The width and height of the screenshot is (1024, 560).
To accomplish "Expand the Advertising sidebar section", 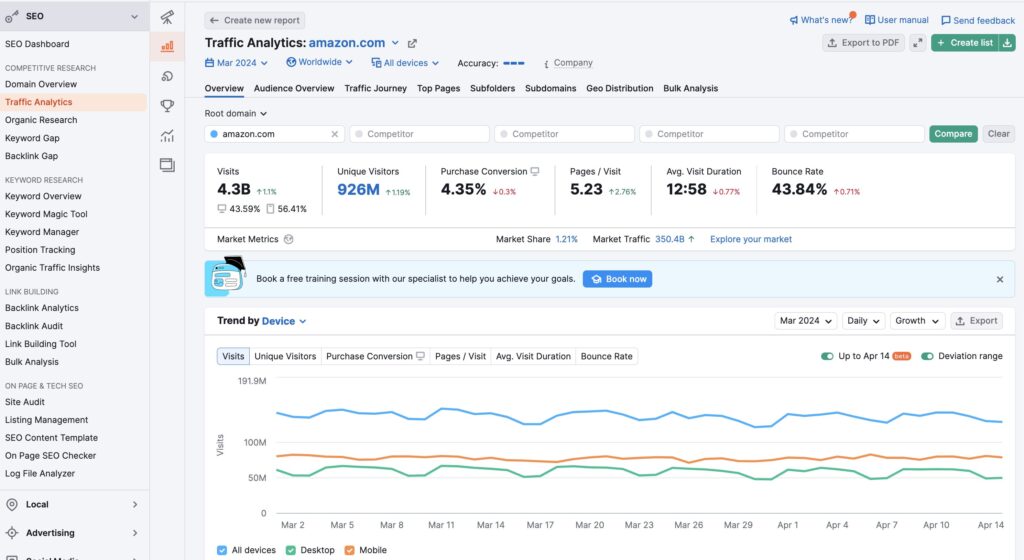I will pyautogui.click(x=135, y=533).
